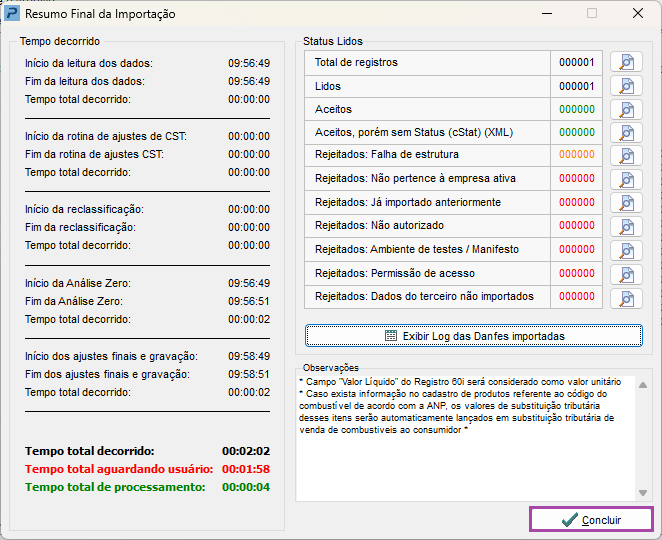Screen dimensions: 662x540
Task: Click Exibir Log das Danfes importadas button
Action: tap(474, 336)
